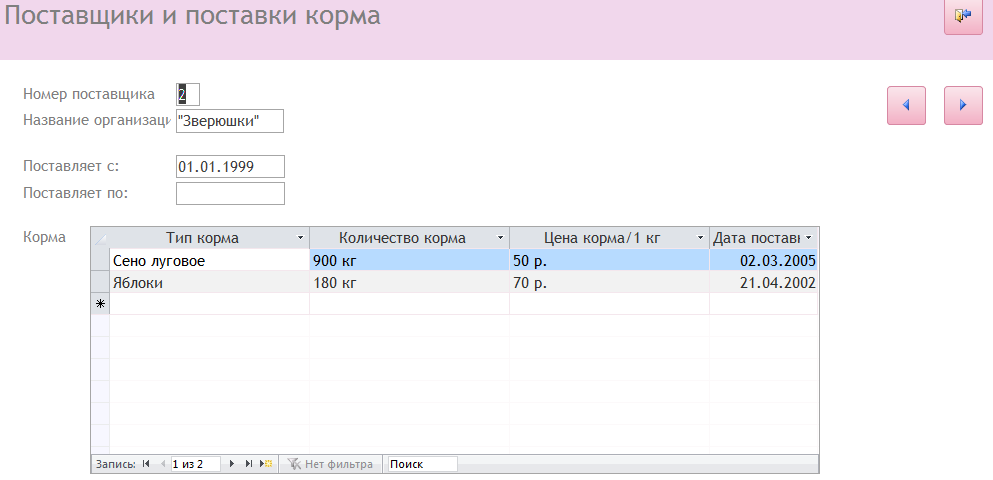Go to the next supplier record
The width and height of the screenshot is (993, 480).
pos(963,105)
